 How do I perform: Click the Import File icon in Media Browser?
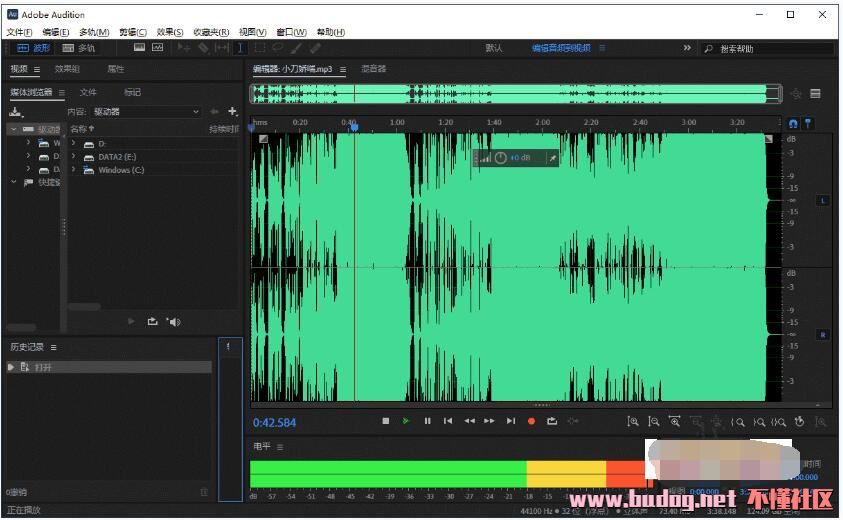click(x=16, y=111)
